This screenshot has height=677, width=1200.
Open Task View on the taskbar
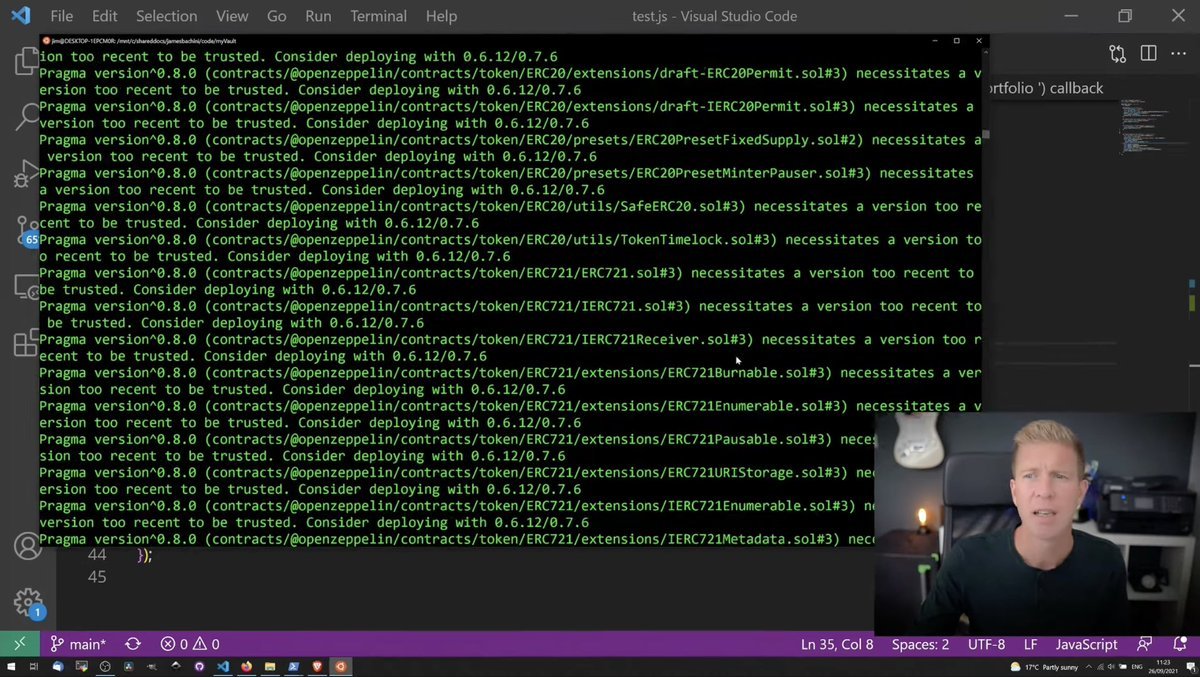pyautogui.click(x=34, y=667)
